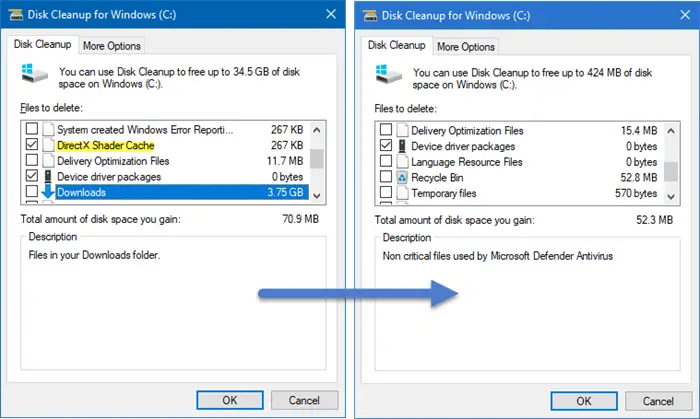Viewport: 700px width, 419px height.
Task: Check the Downloads checkbox
Action: [32, 191]
